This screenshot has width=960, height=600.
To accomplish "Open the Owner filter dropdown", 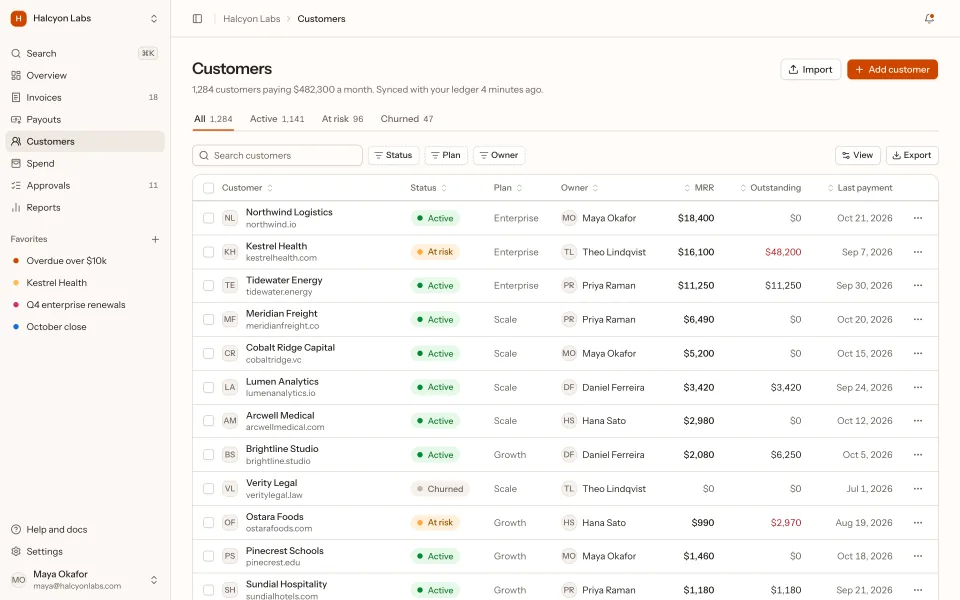I will coord(498,156).
